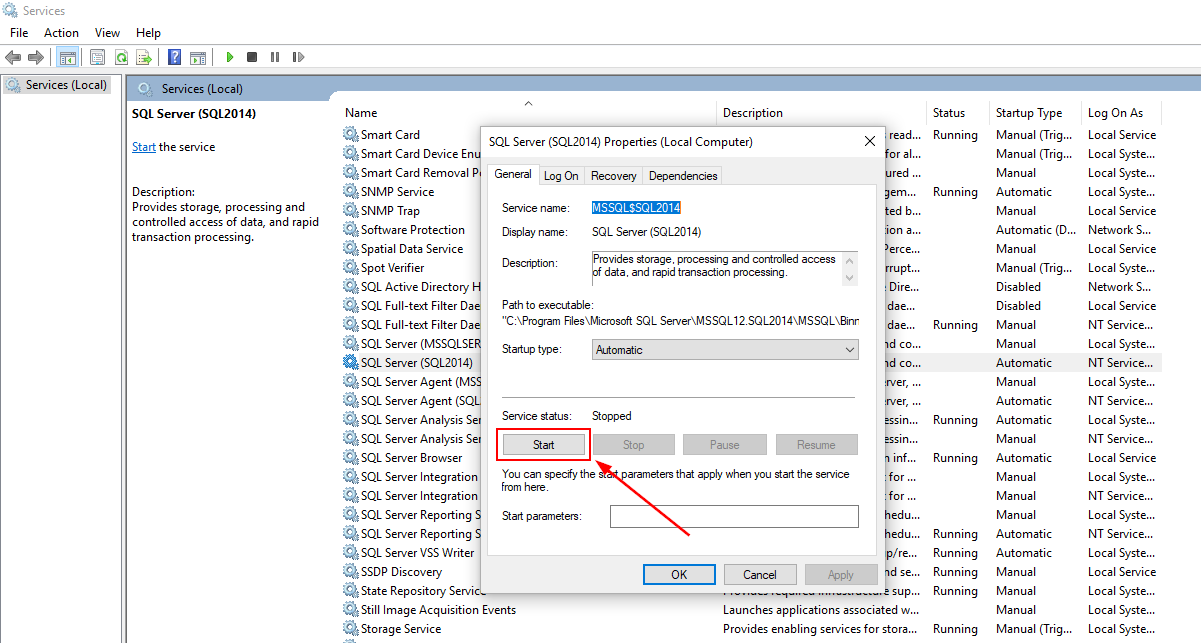Toggle the Show/Hide Console Tree toolbar icon
Screen dimensions: 1201x643
pyautogui.click(x=68, y=58)
